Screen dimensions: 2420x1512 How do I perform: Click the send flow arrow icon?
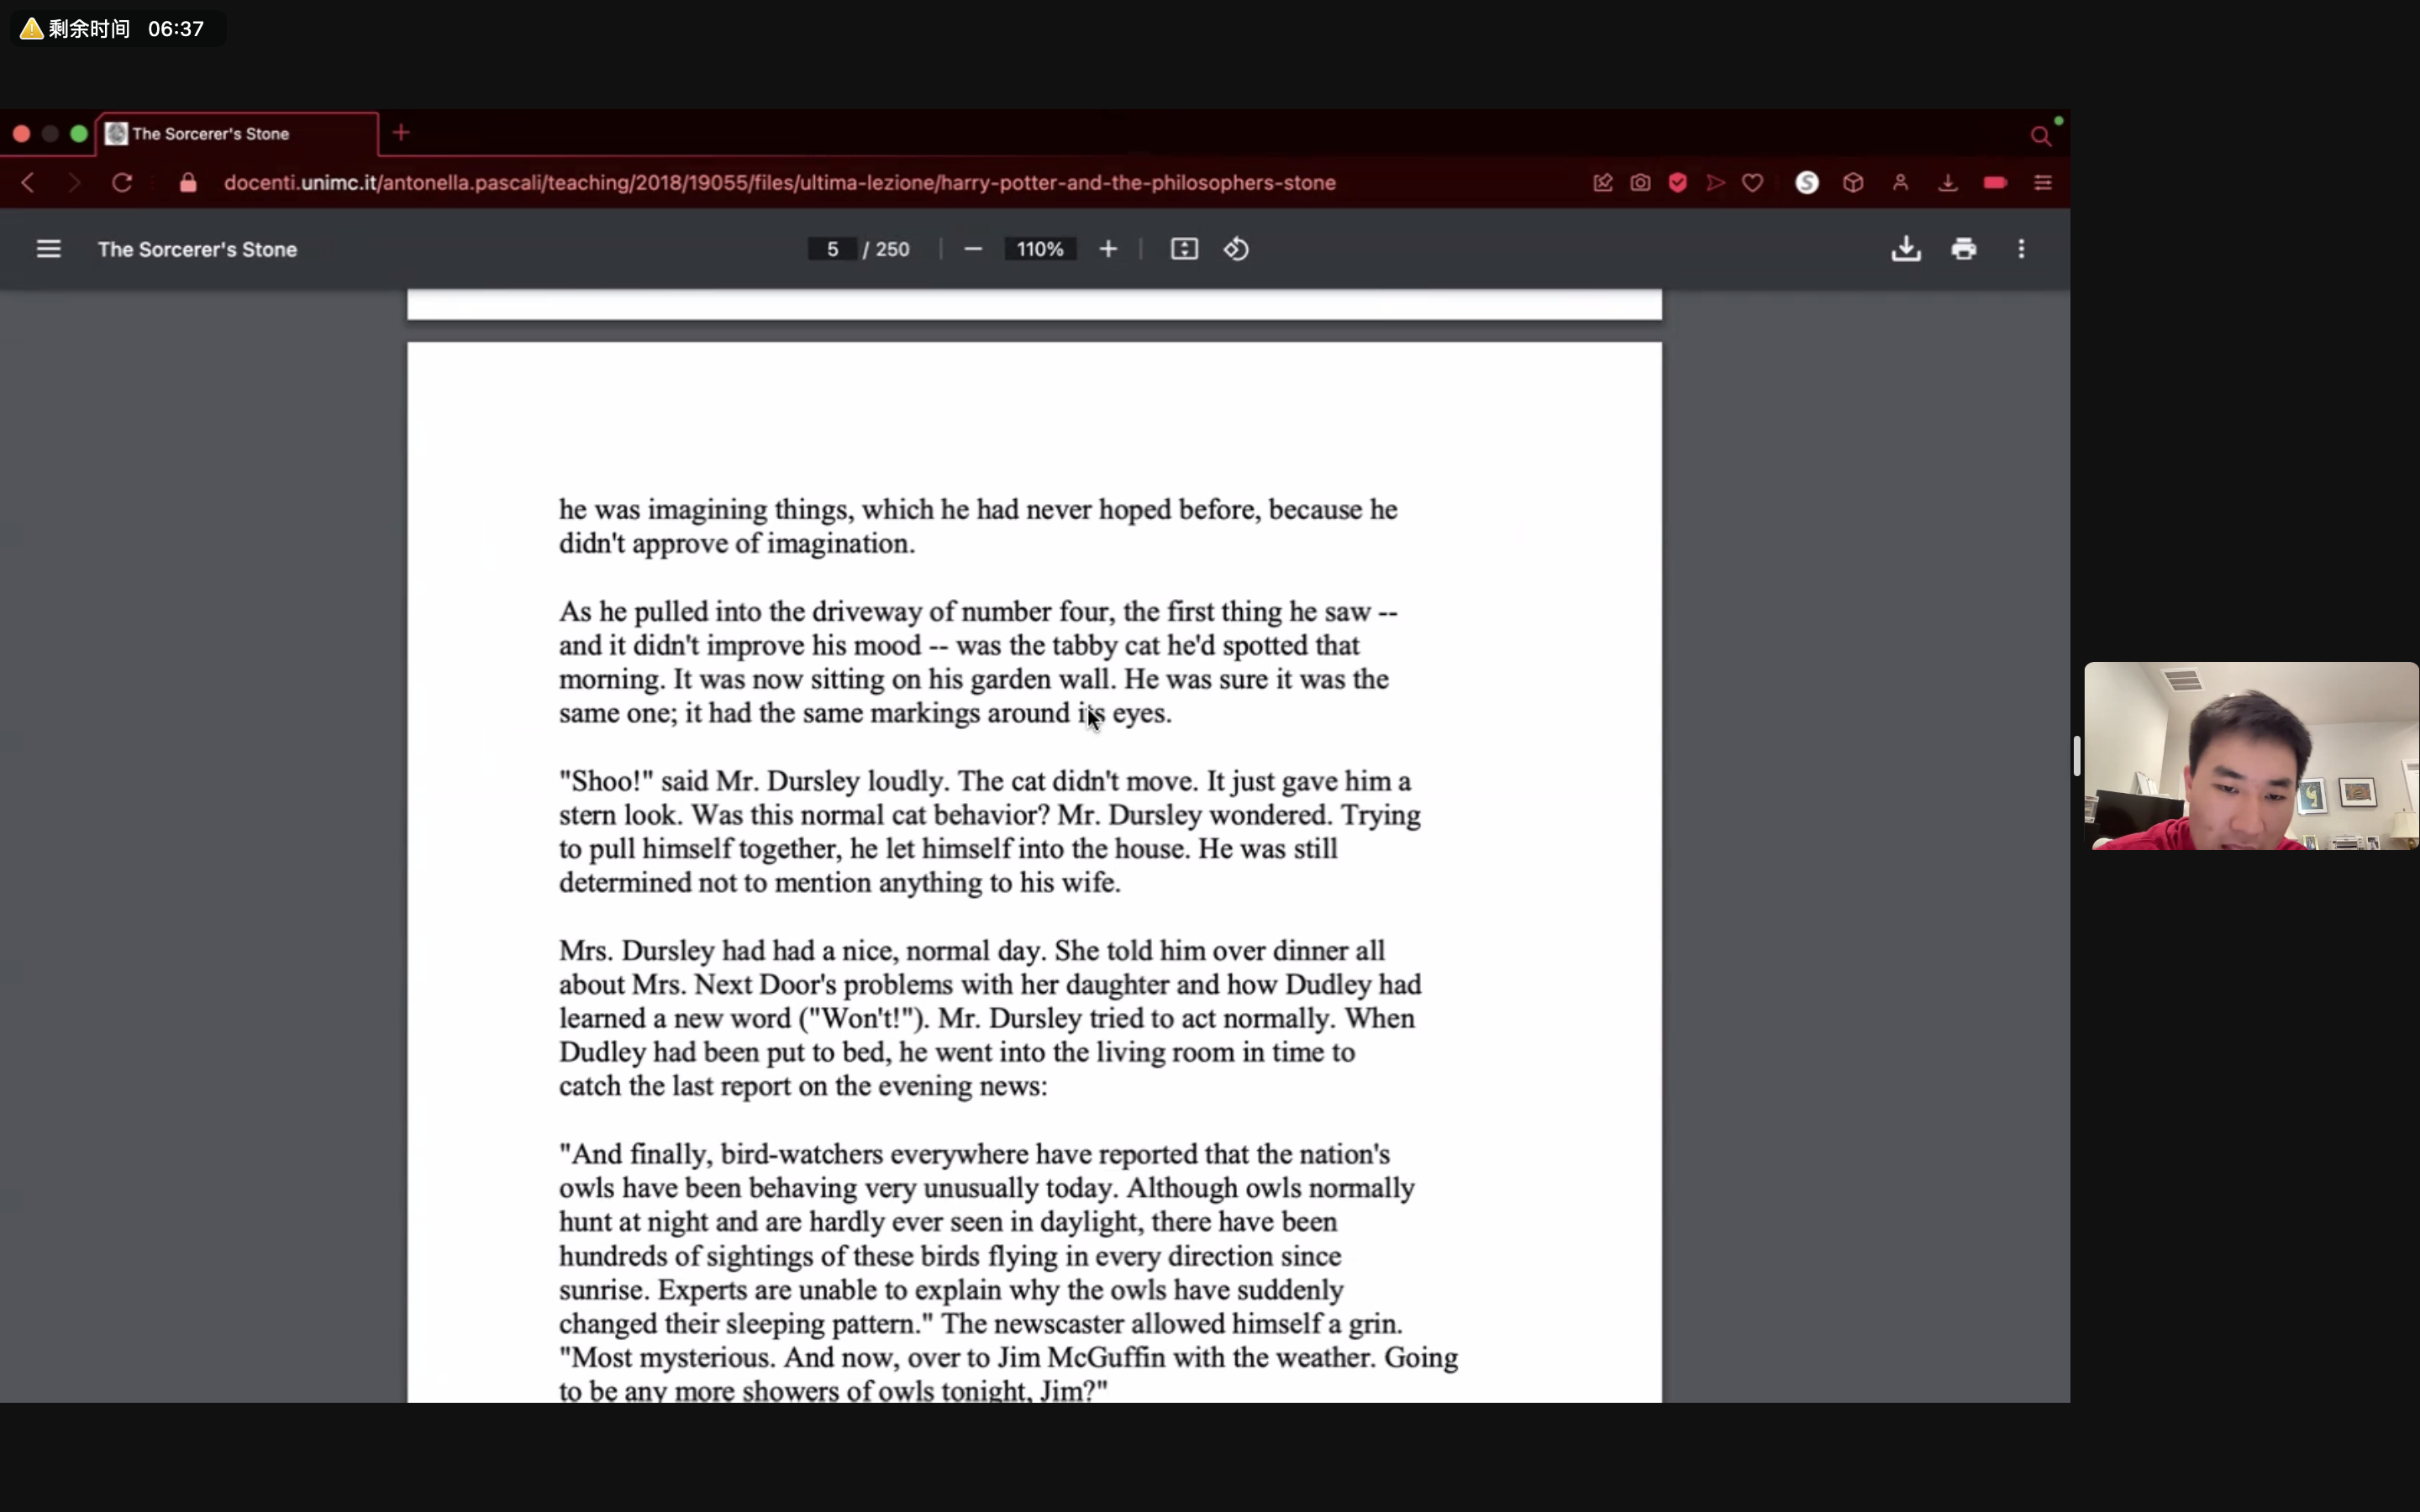(1716, 183)
